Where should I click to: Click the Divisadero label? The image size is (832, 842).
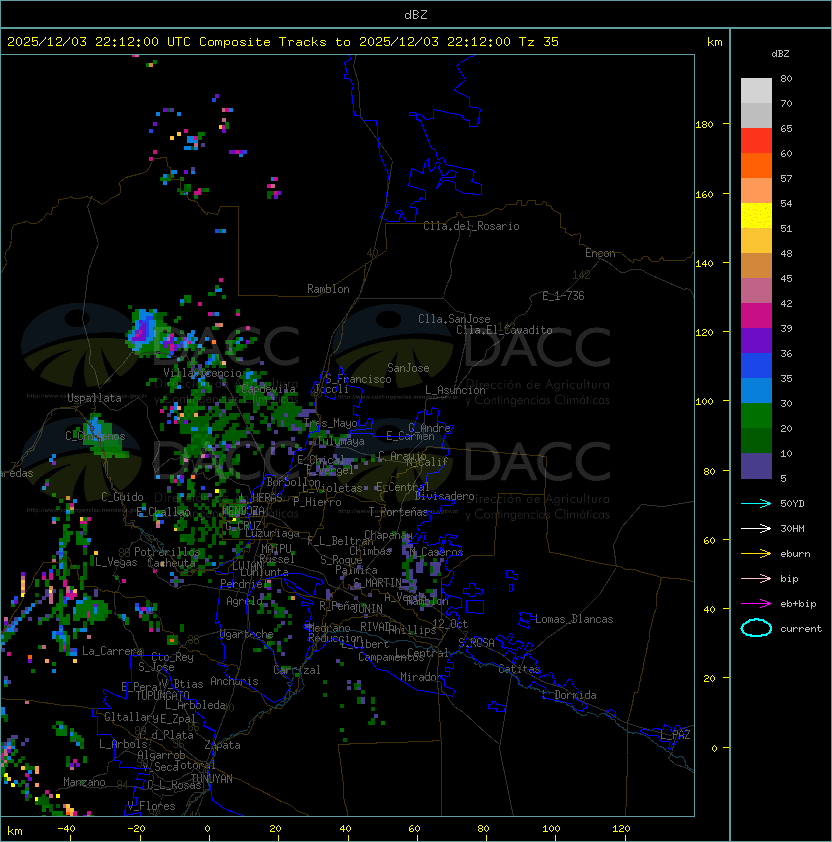444,496
